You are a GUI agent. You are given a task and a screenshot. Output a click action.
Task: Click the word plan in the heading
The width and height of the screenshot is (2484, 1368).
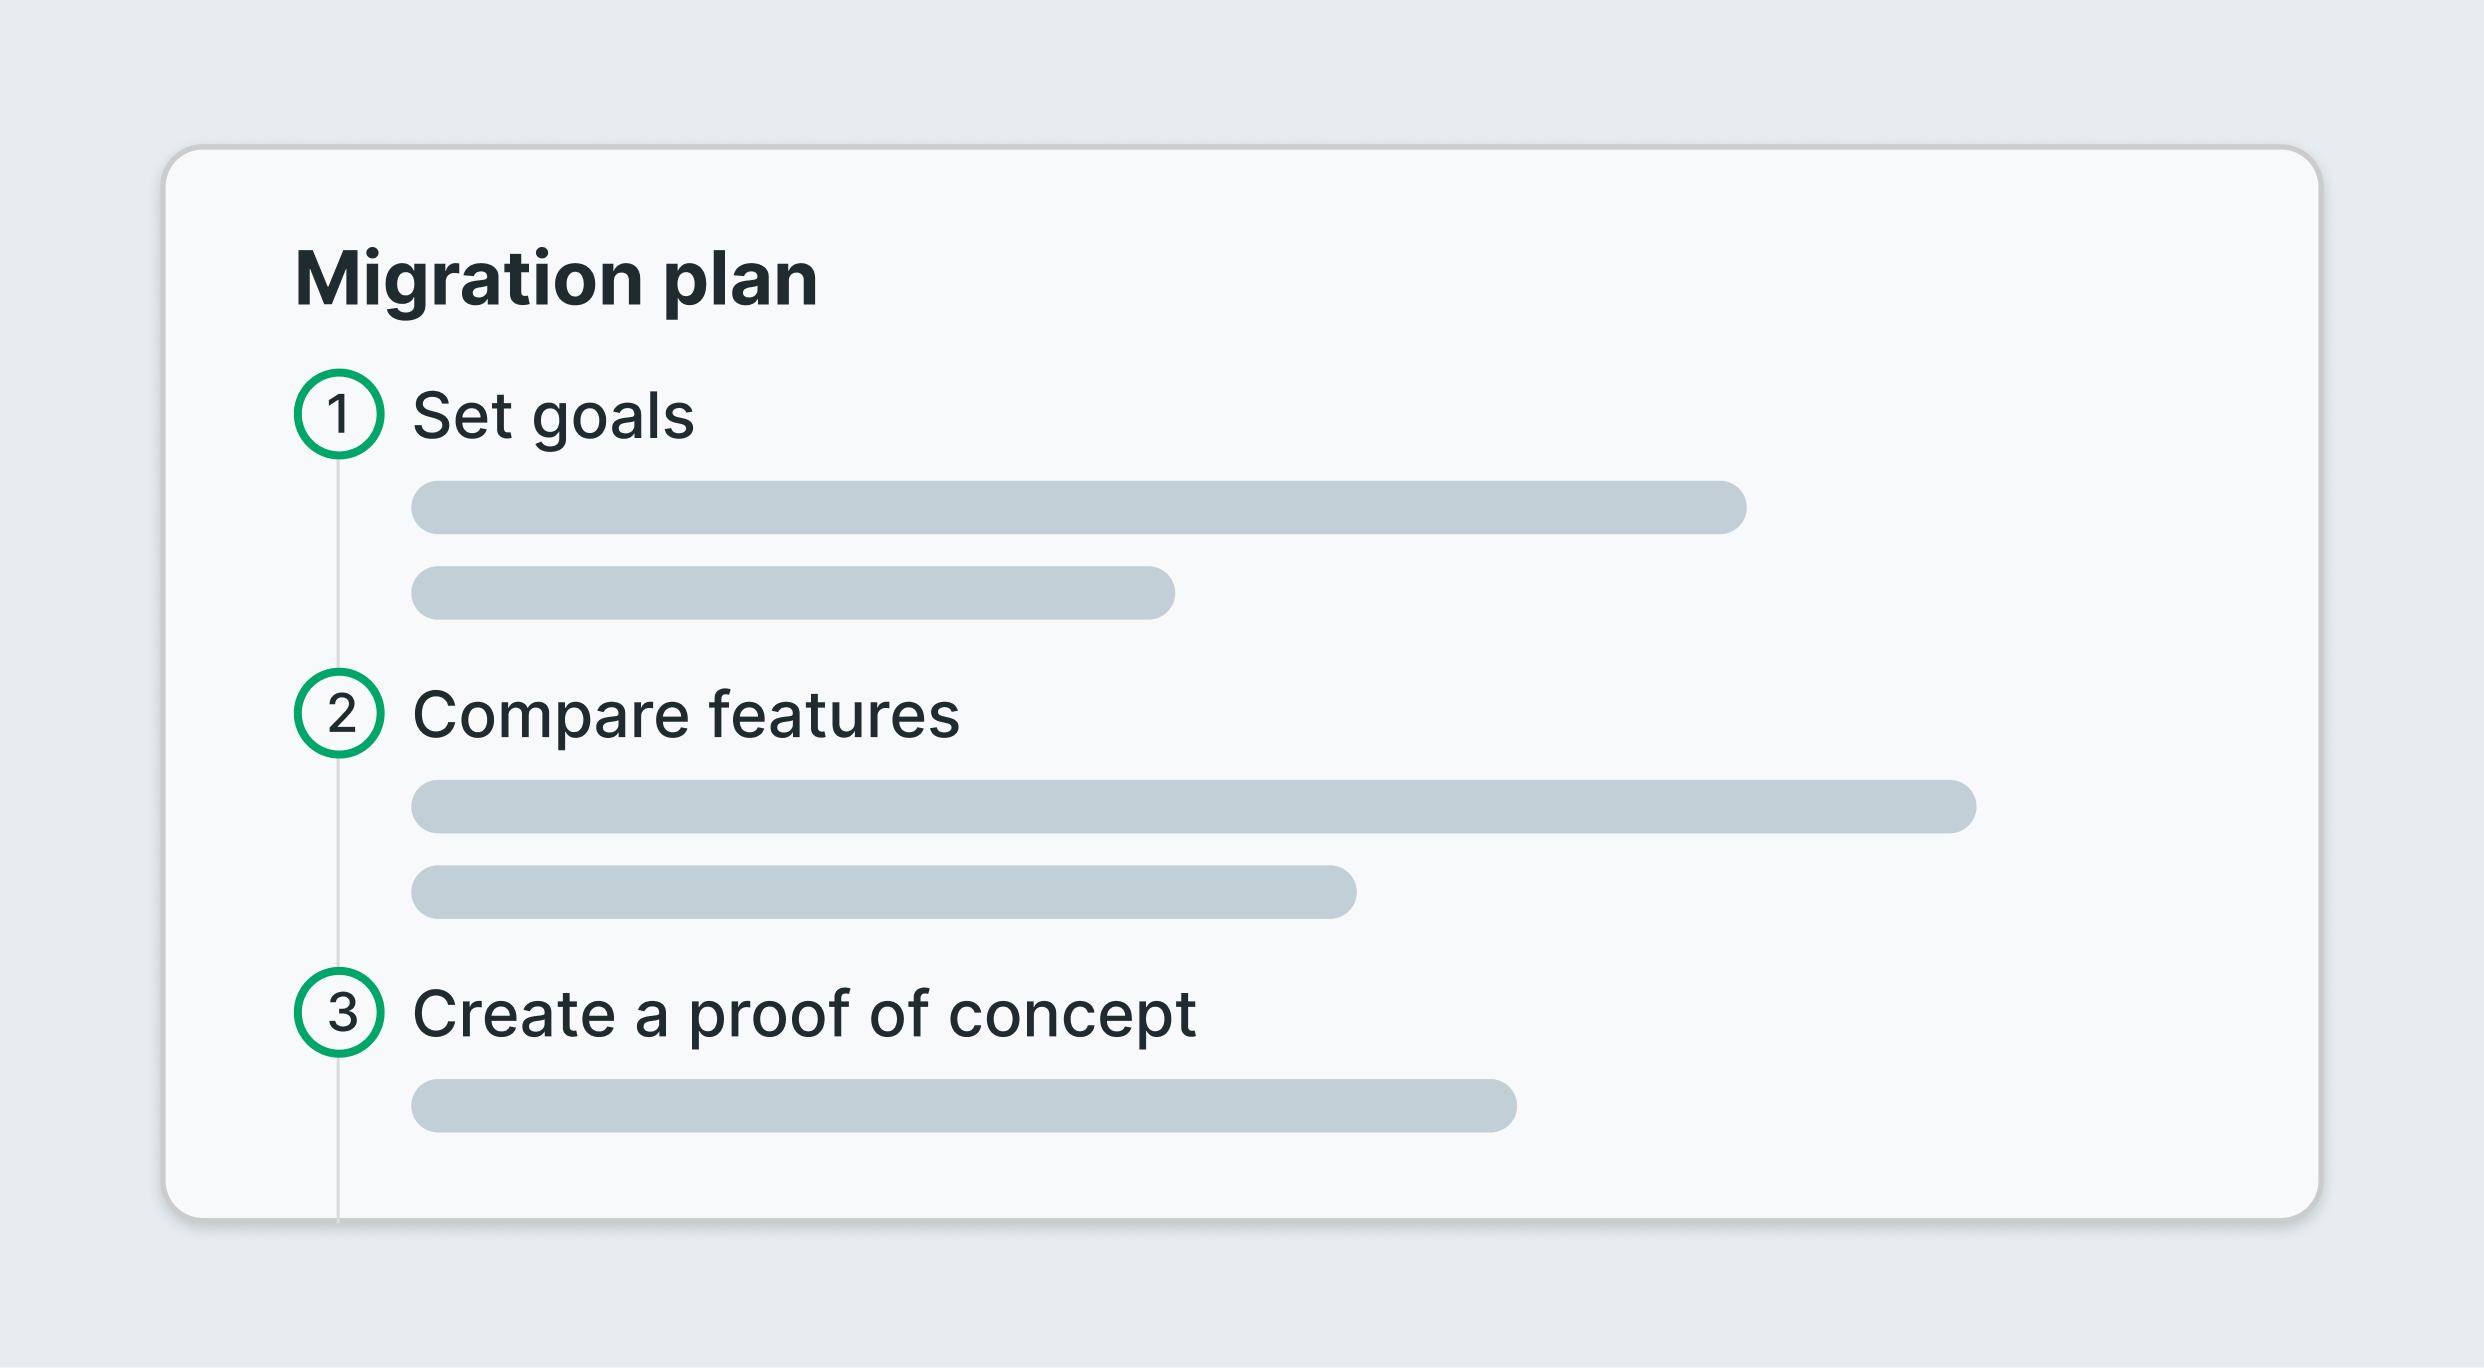click(x=741, y=282)
